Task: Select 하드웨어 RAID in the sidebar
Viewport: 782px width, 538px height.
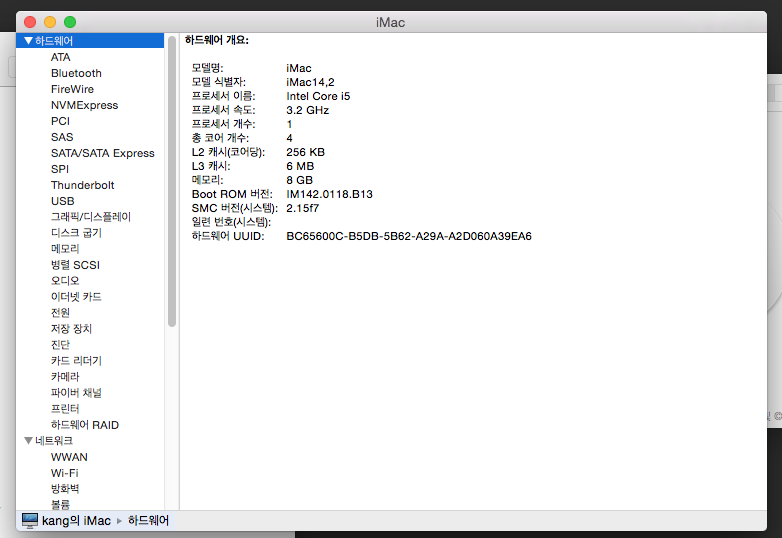Action: (84, 425)
